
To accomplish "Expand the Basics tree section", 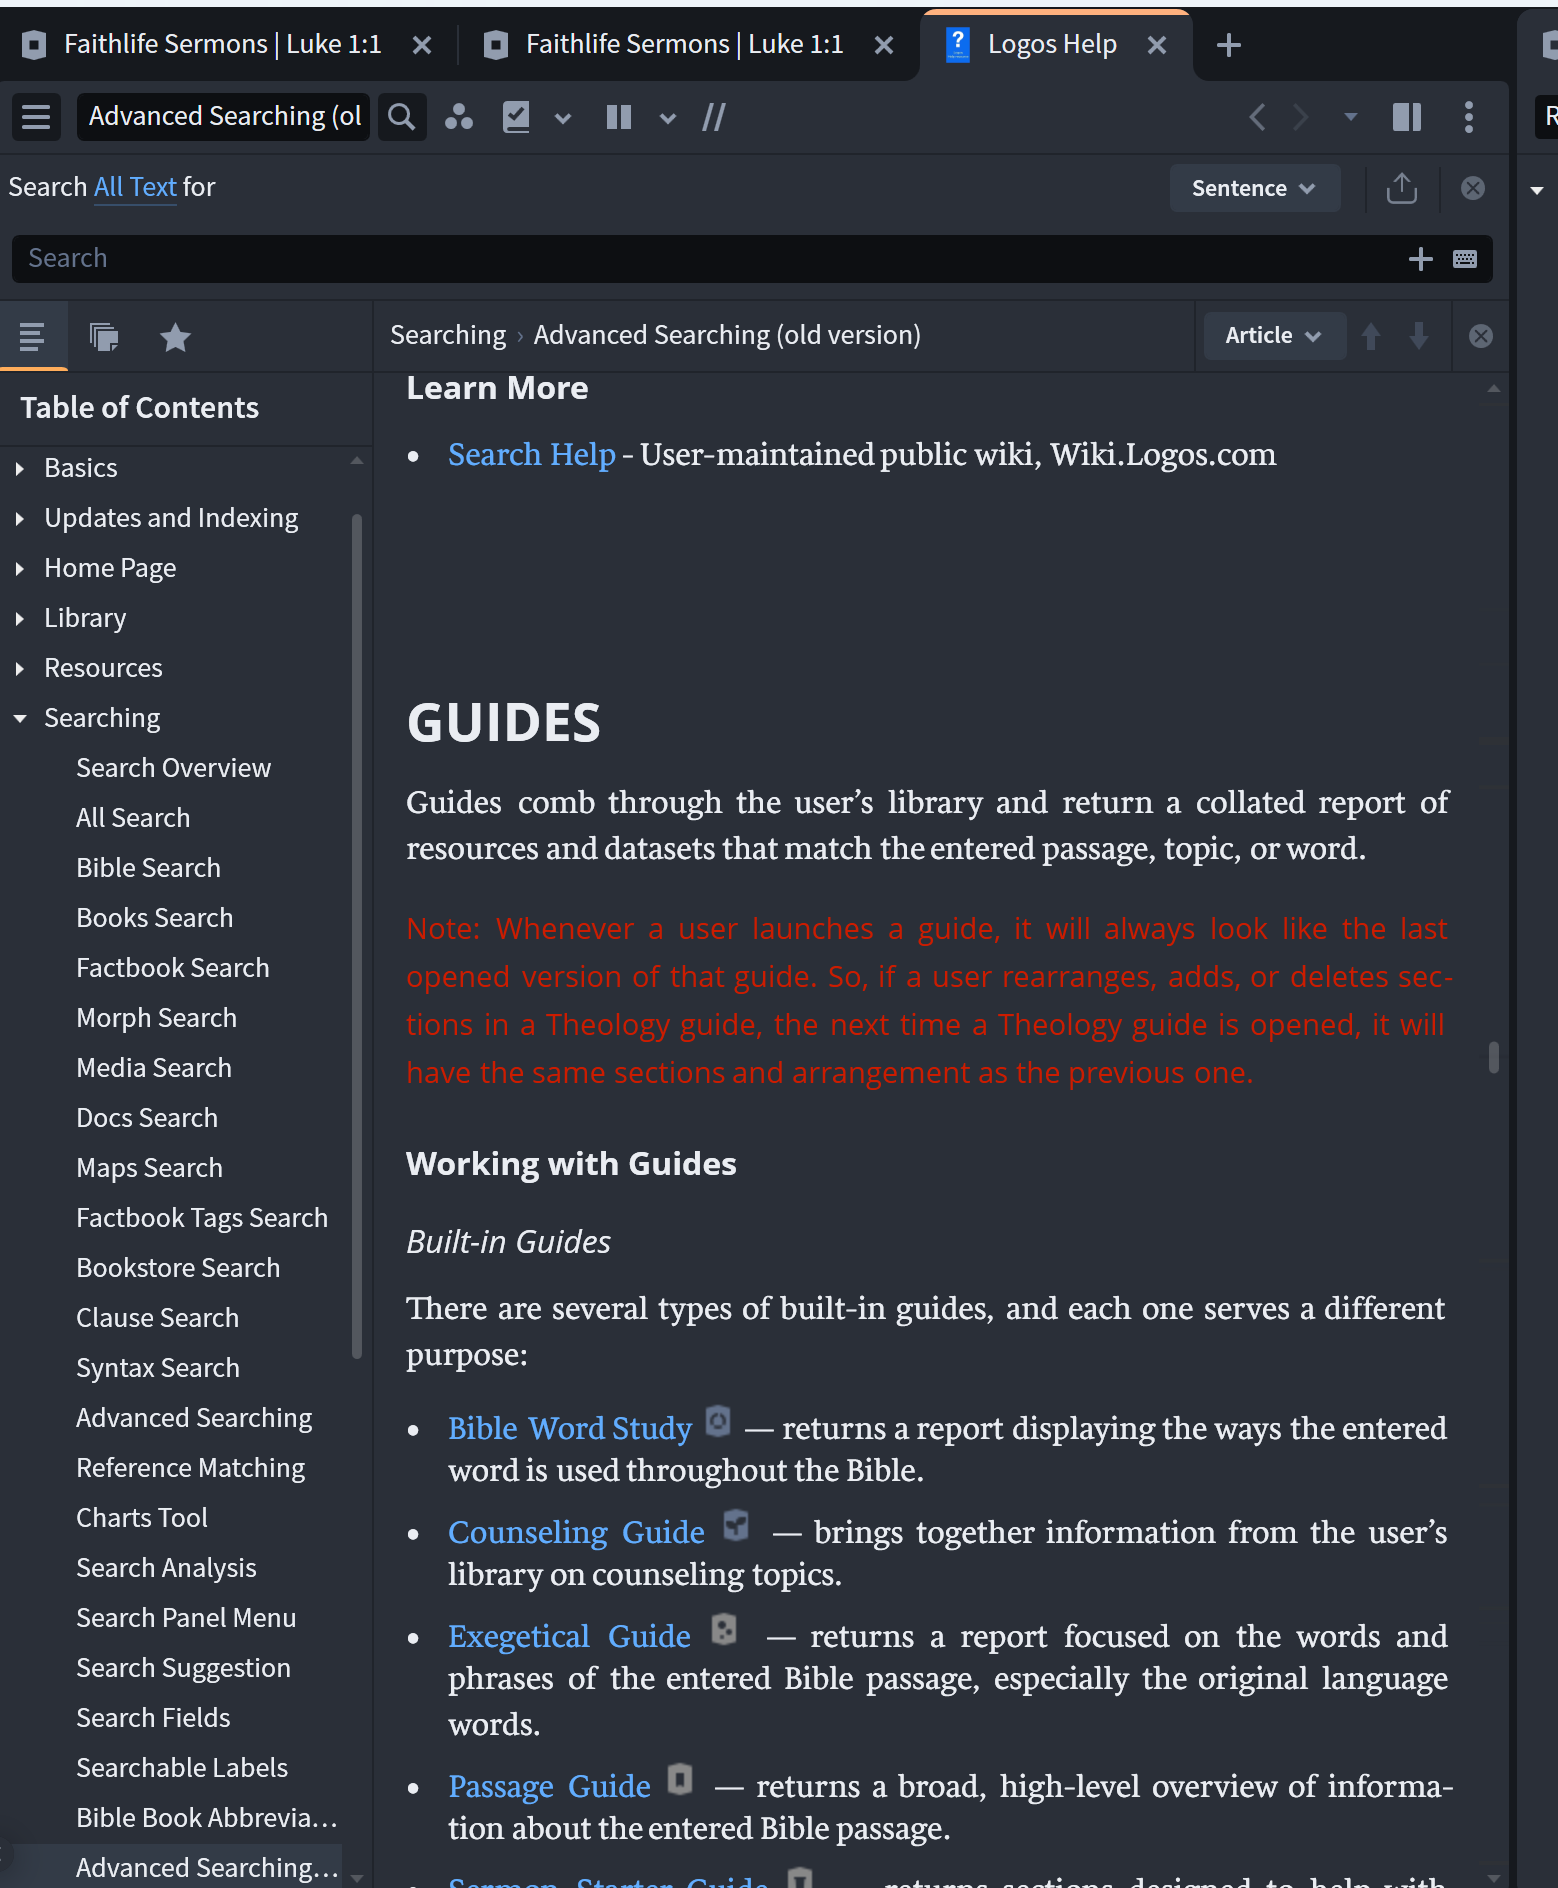I will point(20,468).
